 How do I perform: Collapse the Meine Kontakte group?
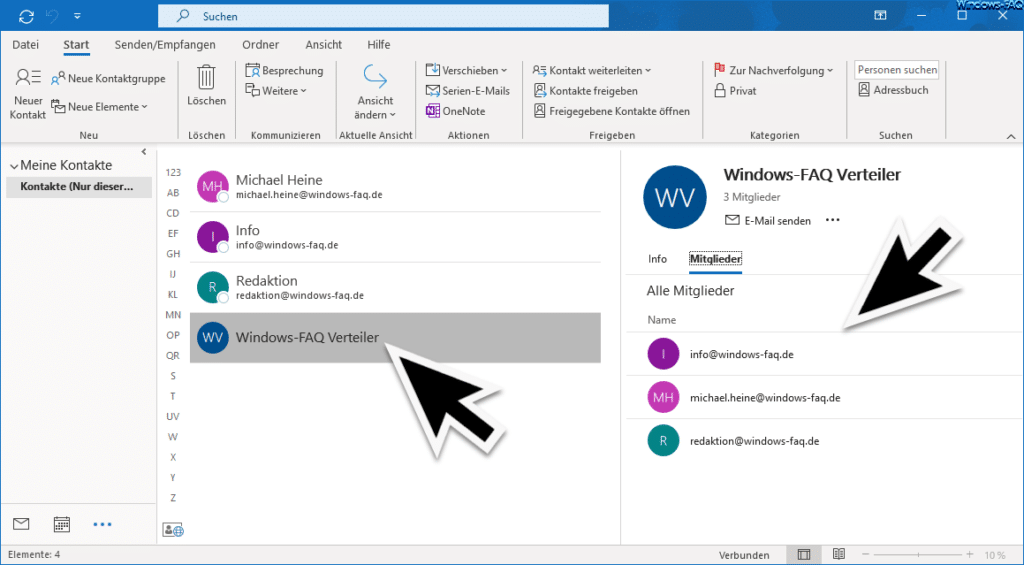click(x=14, y=167)
